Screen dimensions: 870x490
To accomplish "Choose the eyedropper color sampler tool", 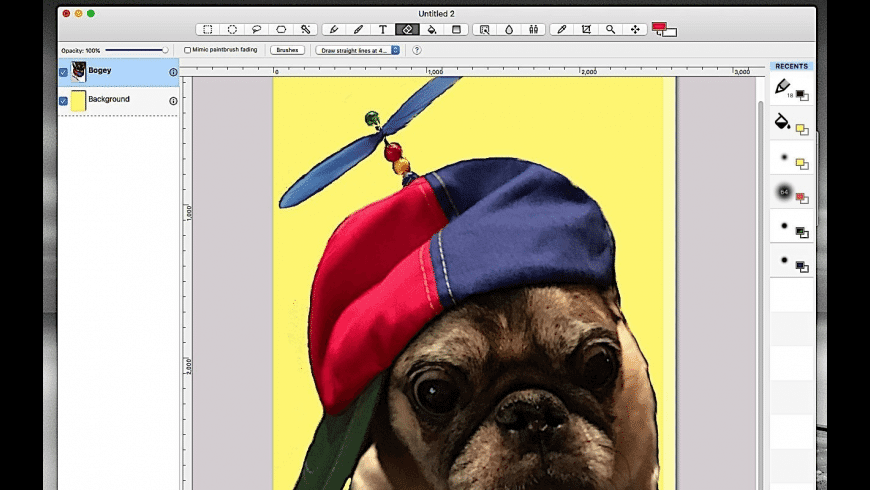I will click(x=561, y=30).
